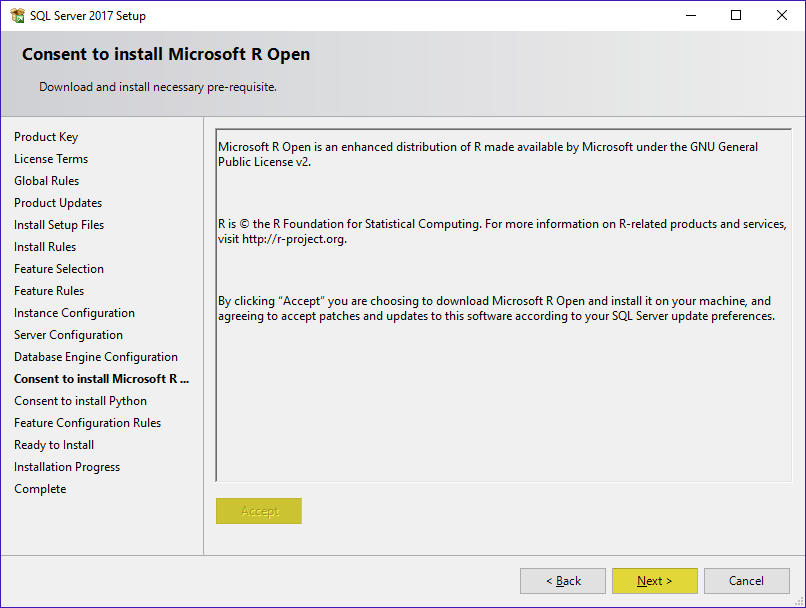The image size is (806, 608).
Task: Maximize the setup window
Action: pos(736,15)
